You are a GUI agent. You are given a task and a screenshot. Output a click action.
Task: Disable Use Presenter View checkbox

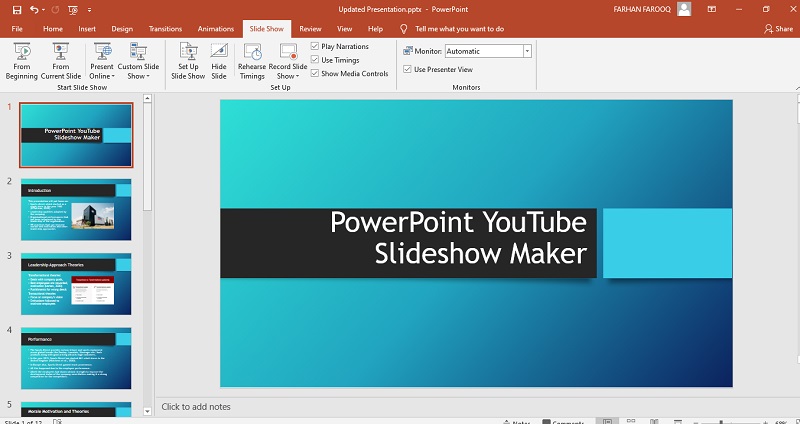407,69
